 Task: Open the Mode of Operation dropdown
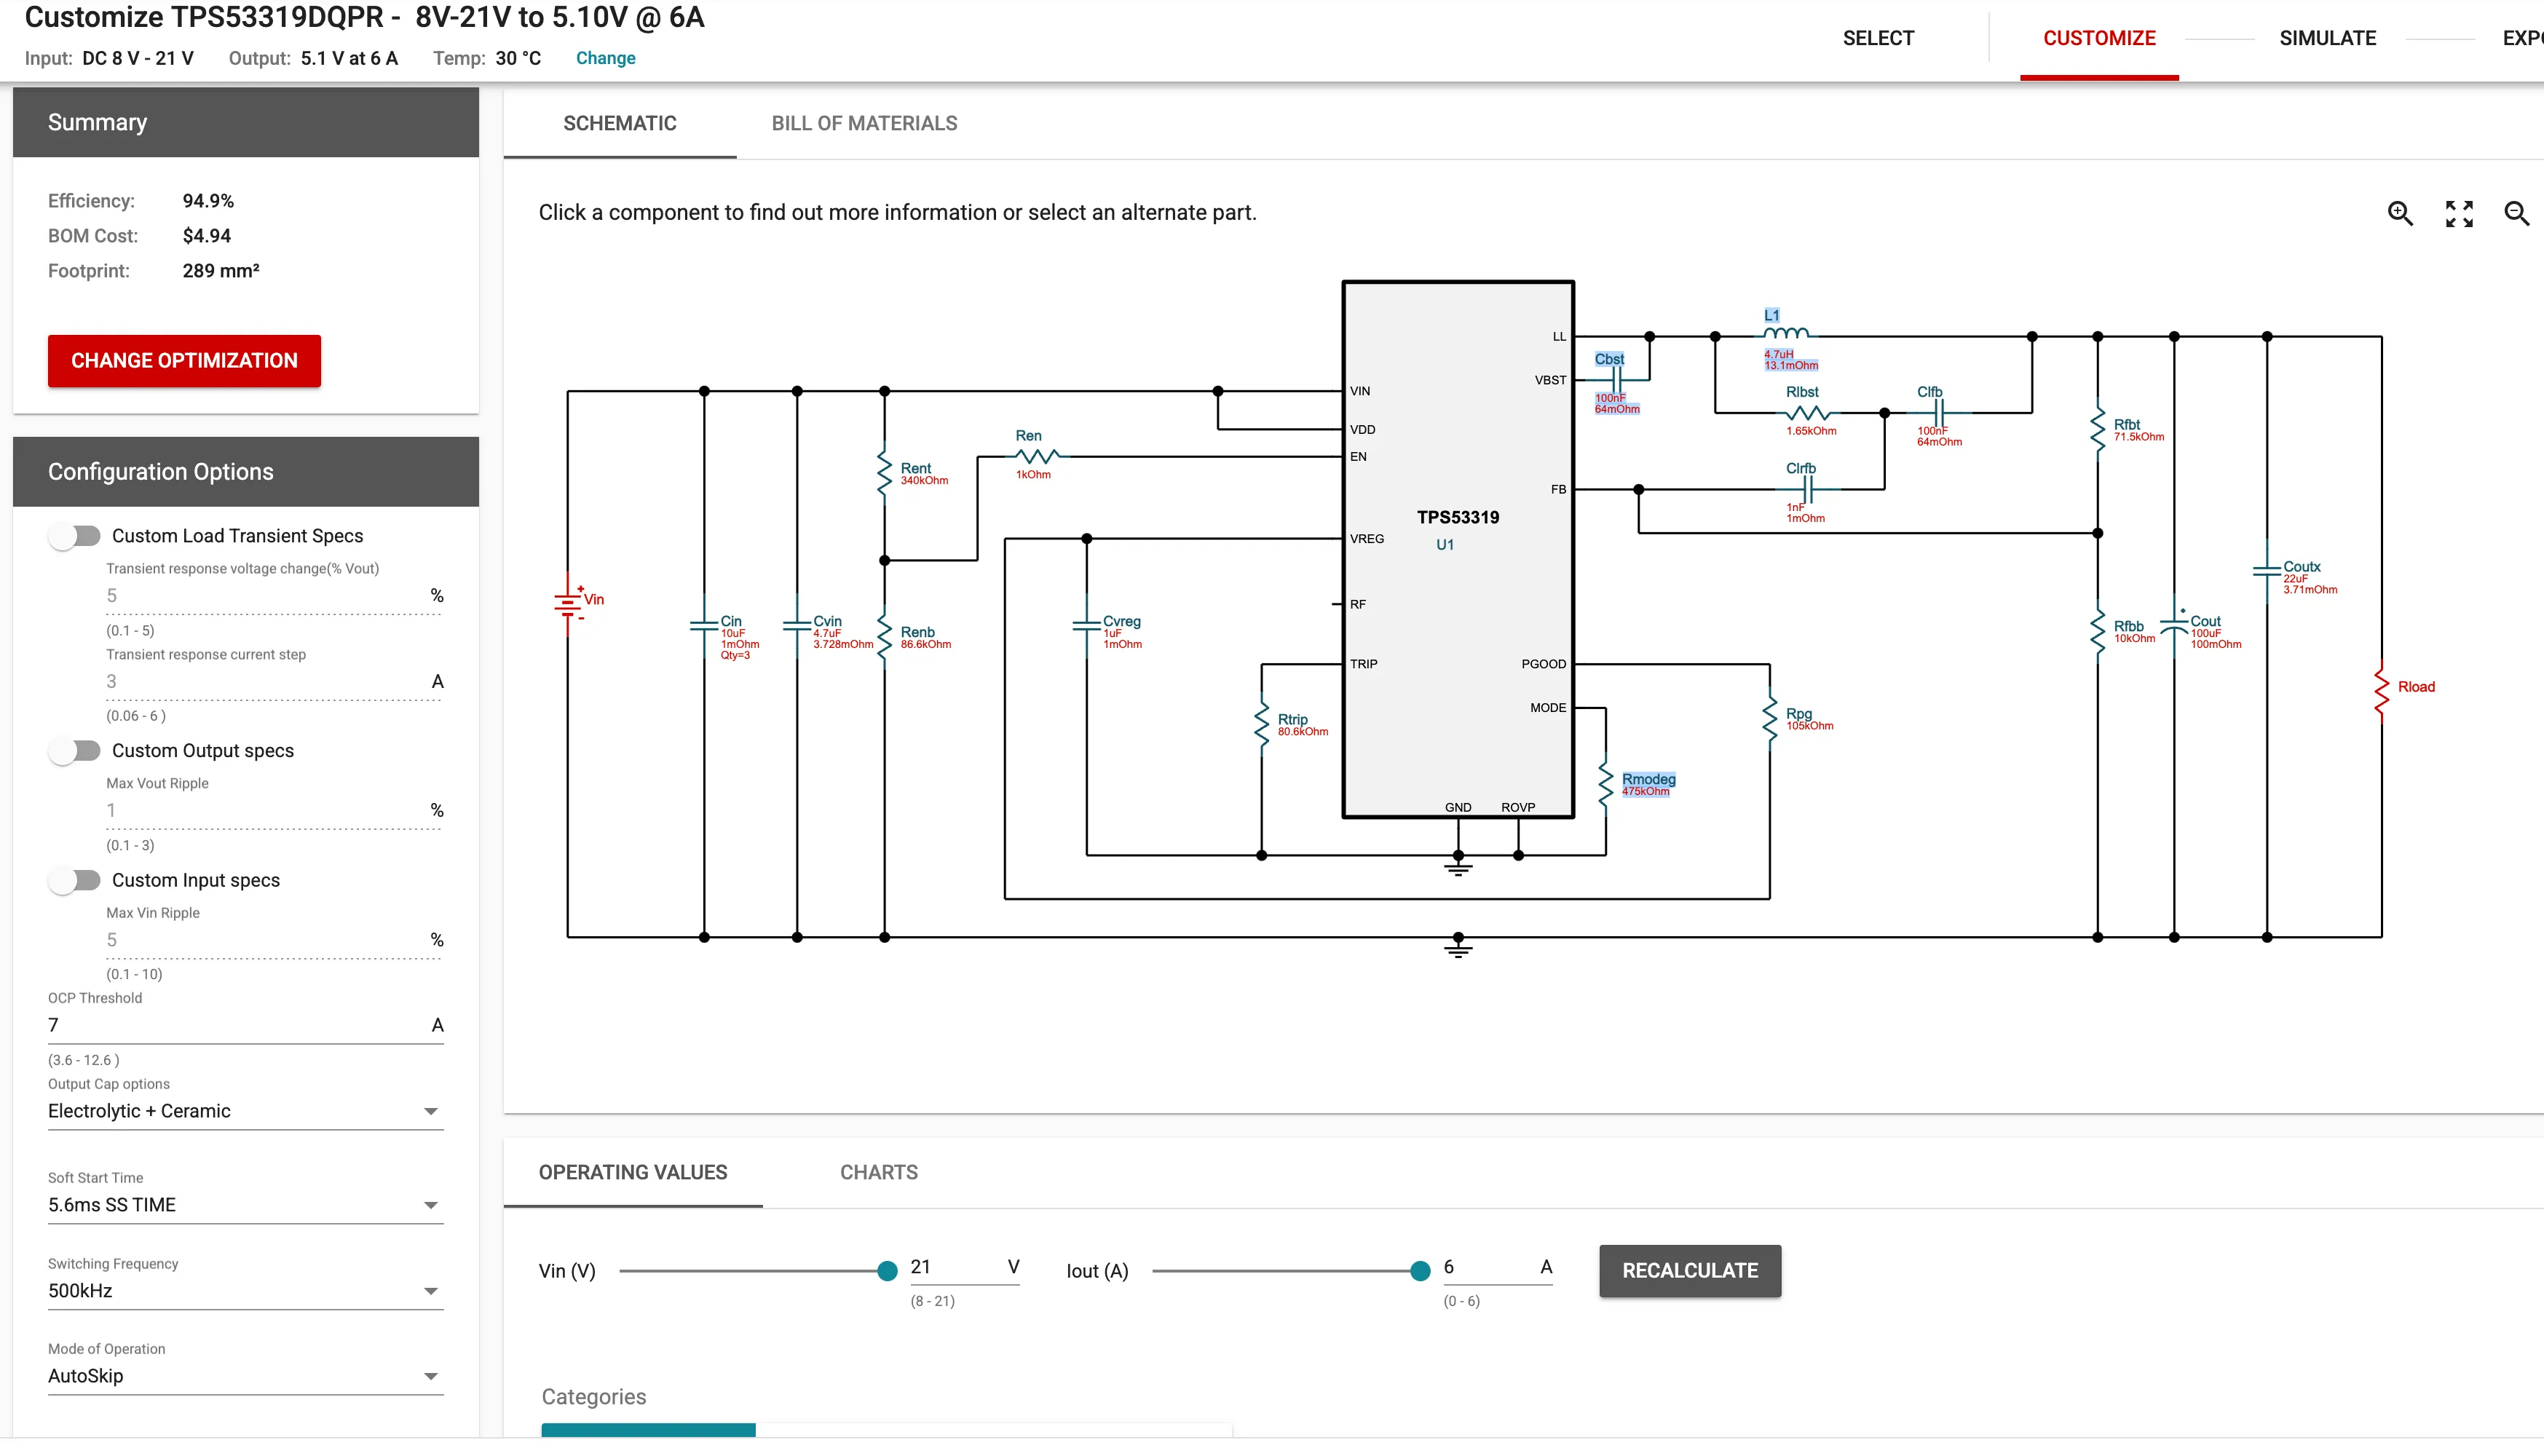[245, 1376]
